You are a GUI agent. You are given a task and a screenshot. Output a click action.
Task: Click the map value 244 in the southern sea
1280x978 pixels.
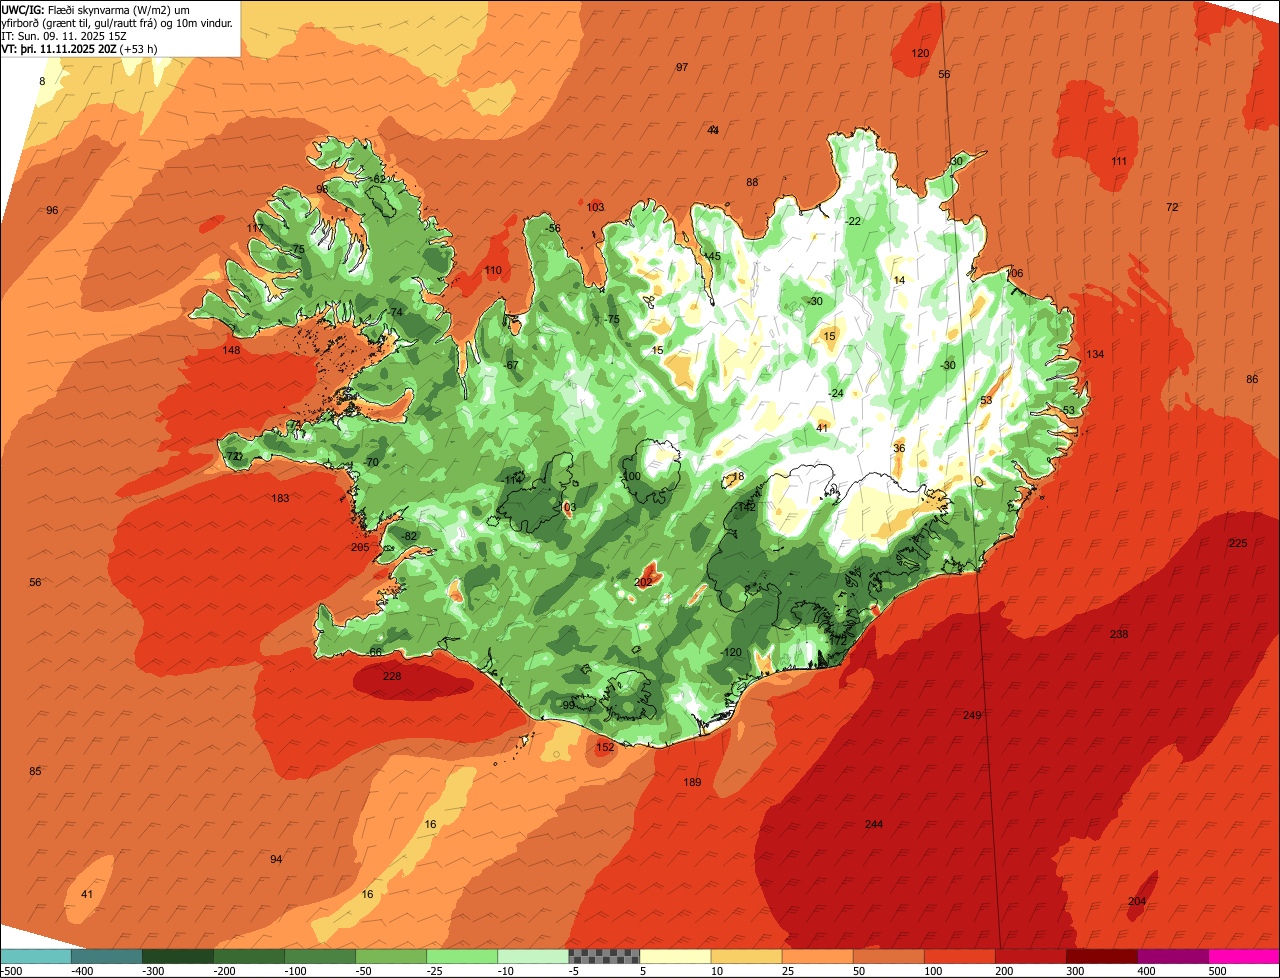pyautogui.click(x=874, y=824)
